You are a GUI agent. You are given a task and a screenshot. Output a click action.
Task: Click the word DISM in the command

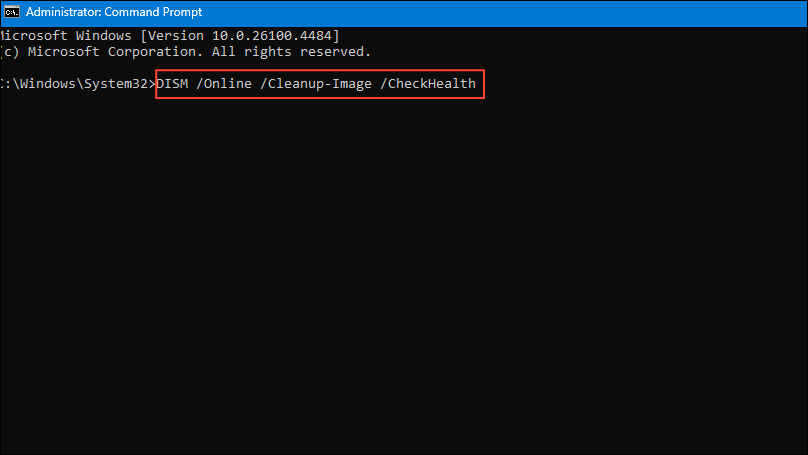click(173, 84)
